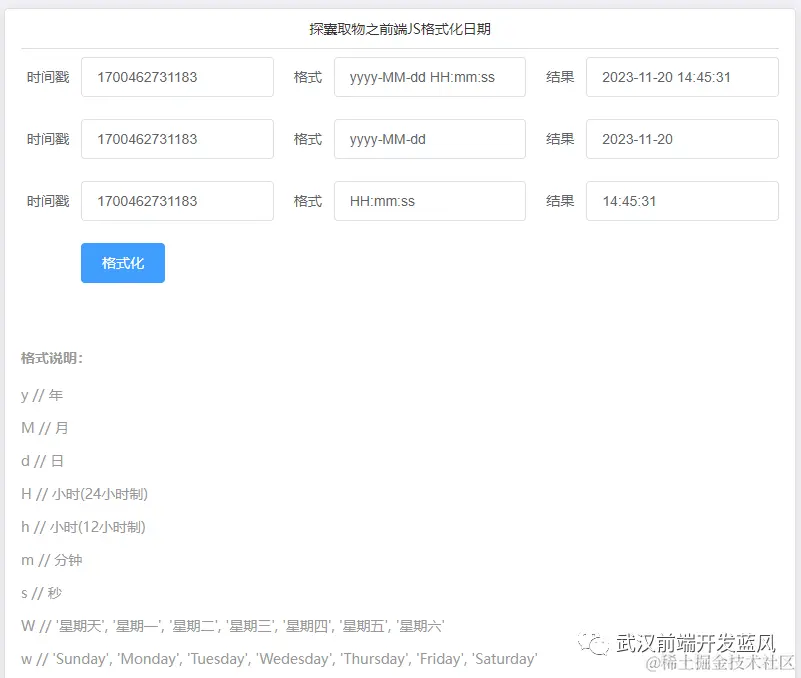Click the 'w // Sunday, Monday...' weekday line
This screenshot has height=678, width=801.
(279, 659)
